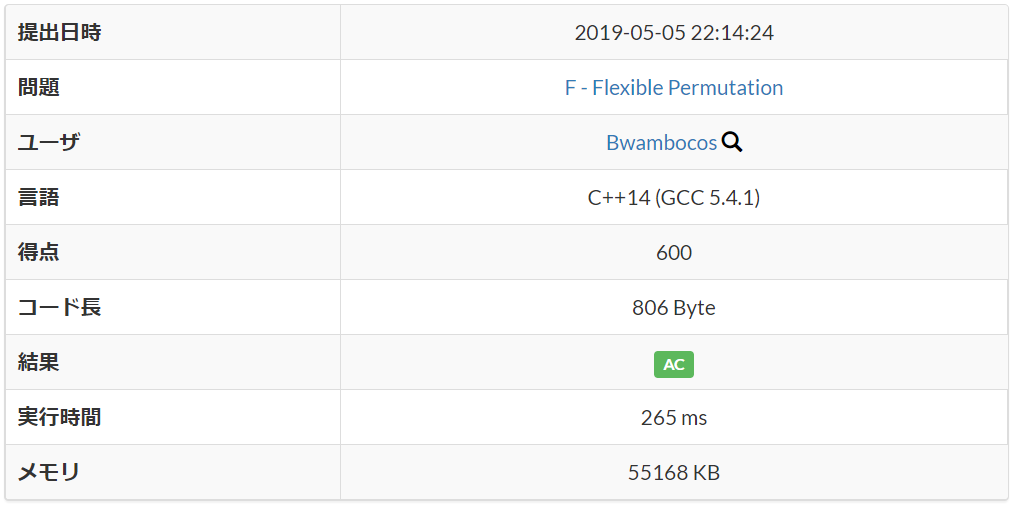Click the code length value 806 Byte

tap(674, 308)
